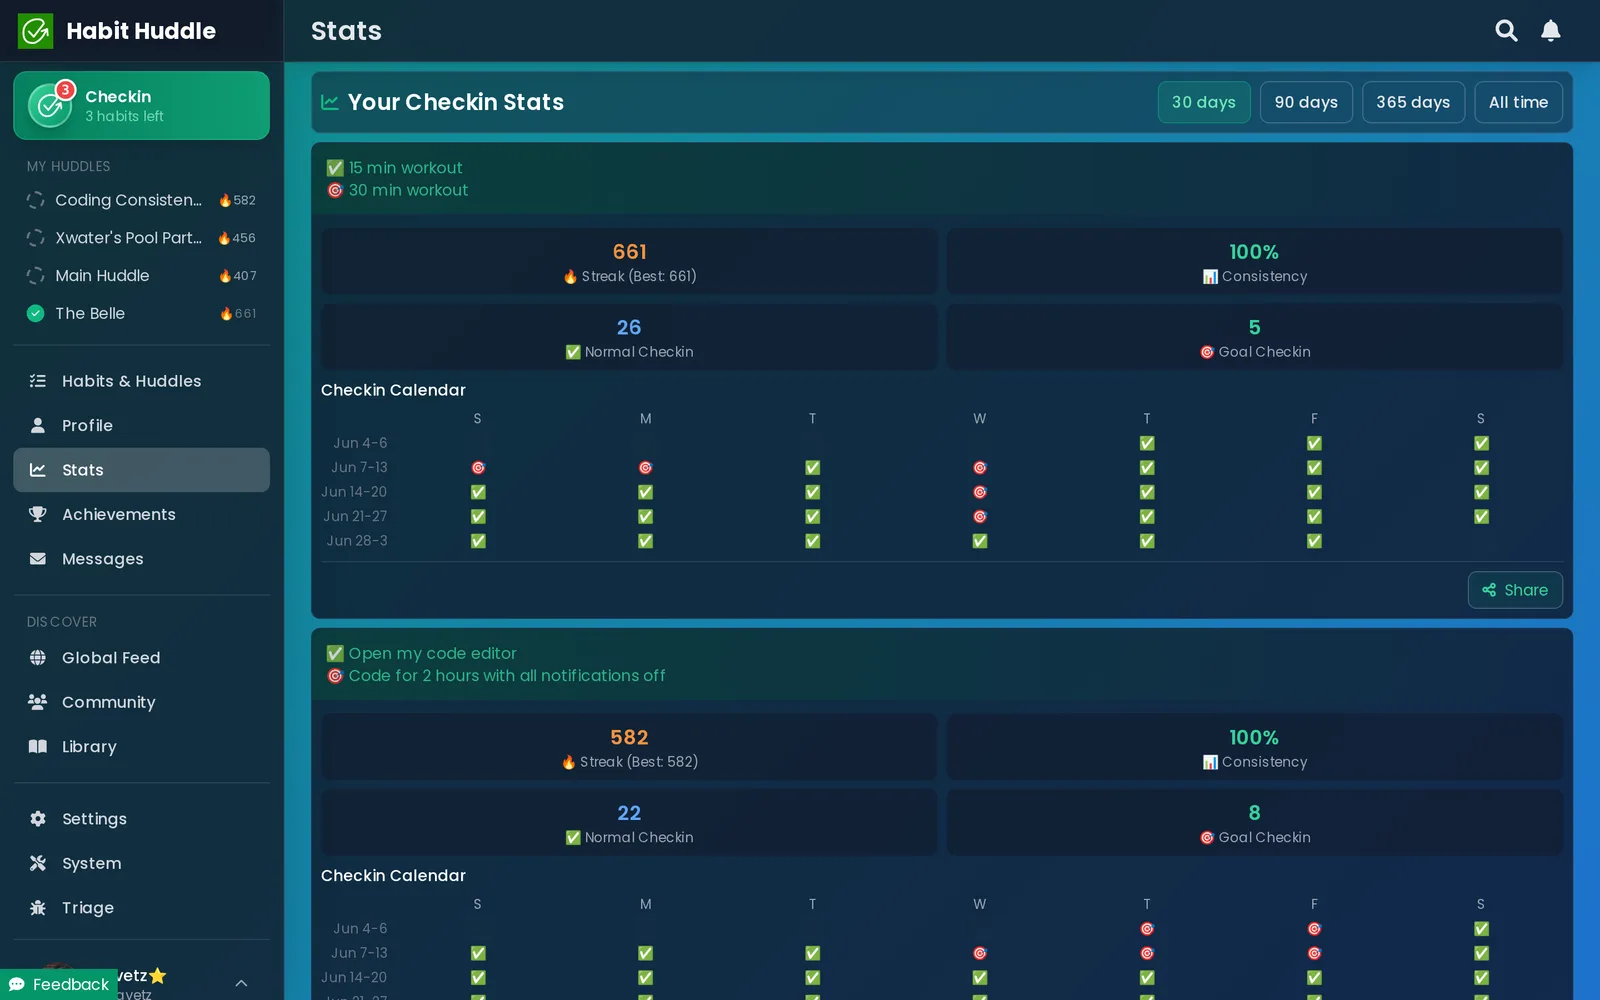Open Main Huddle
This screenshot has width=1600, height=1000.
tap(141, 276)
